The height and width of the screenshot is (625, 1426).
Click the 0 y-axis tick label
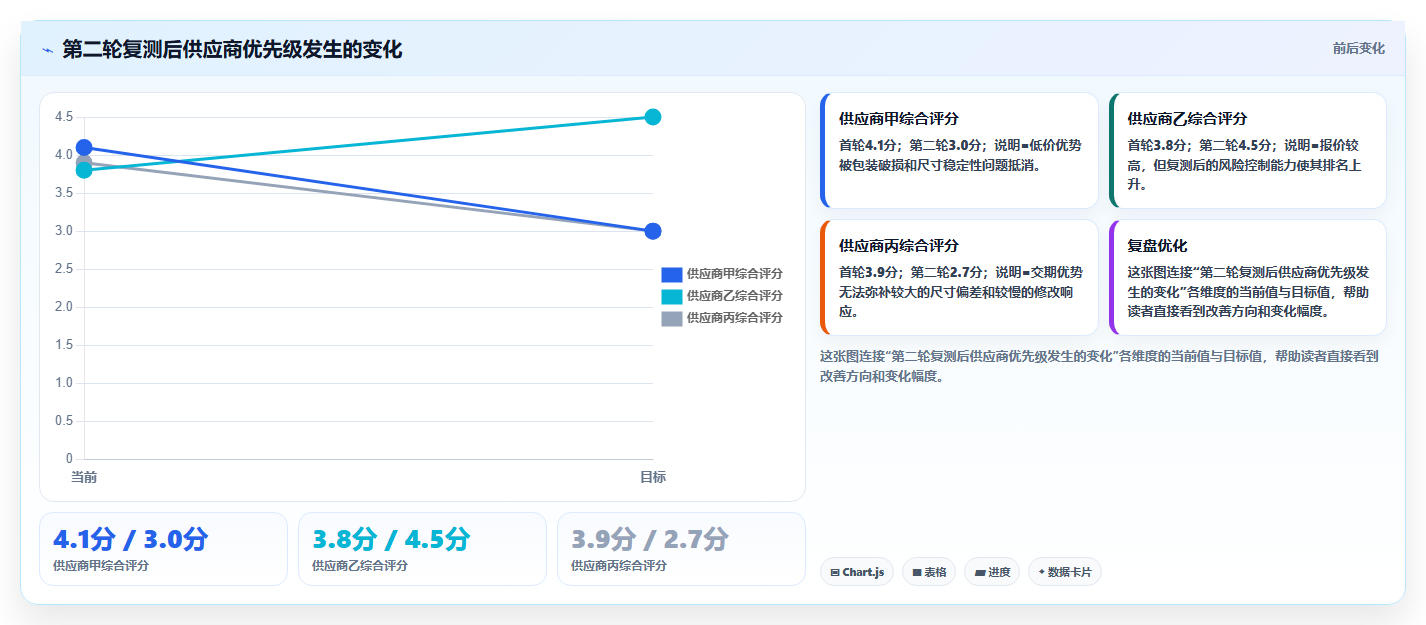coord(69,459)
